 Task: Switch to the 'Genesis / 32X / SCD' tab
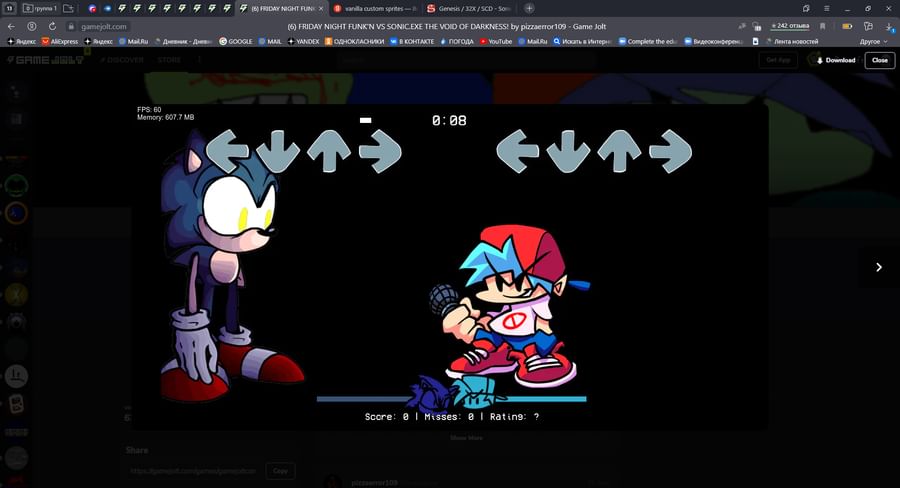coord(469,9)
